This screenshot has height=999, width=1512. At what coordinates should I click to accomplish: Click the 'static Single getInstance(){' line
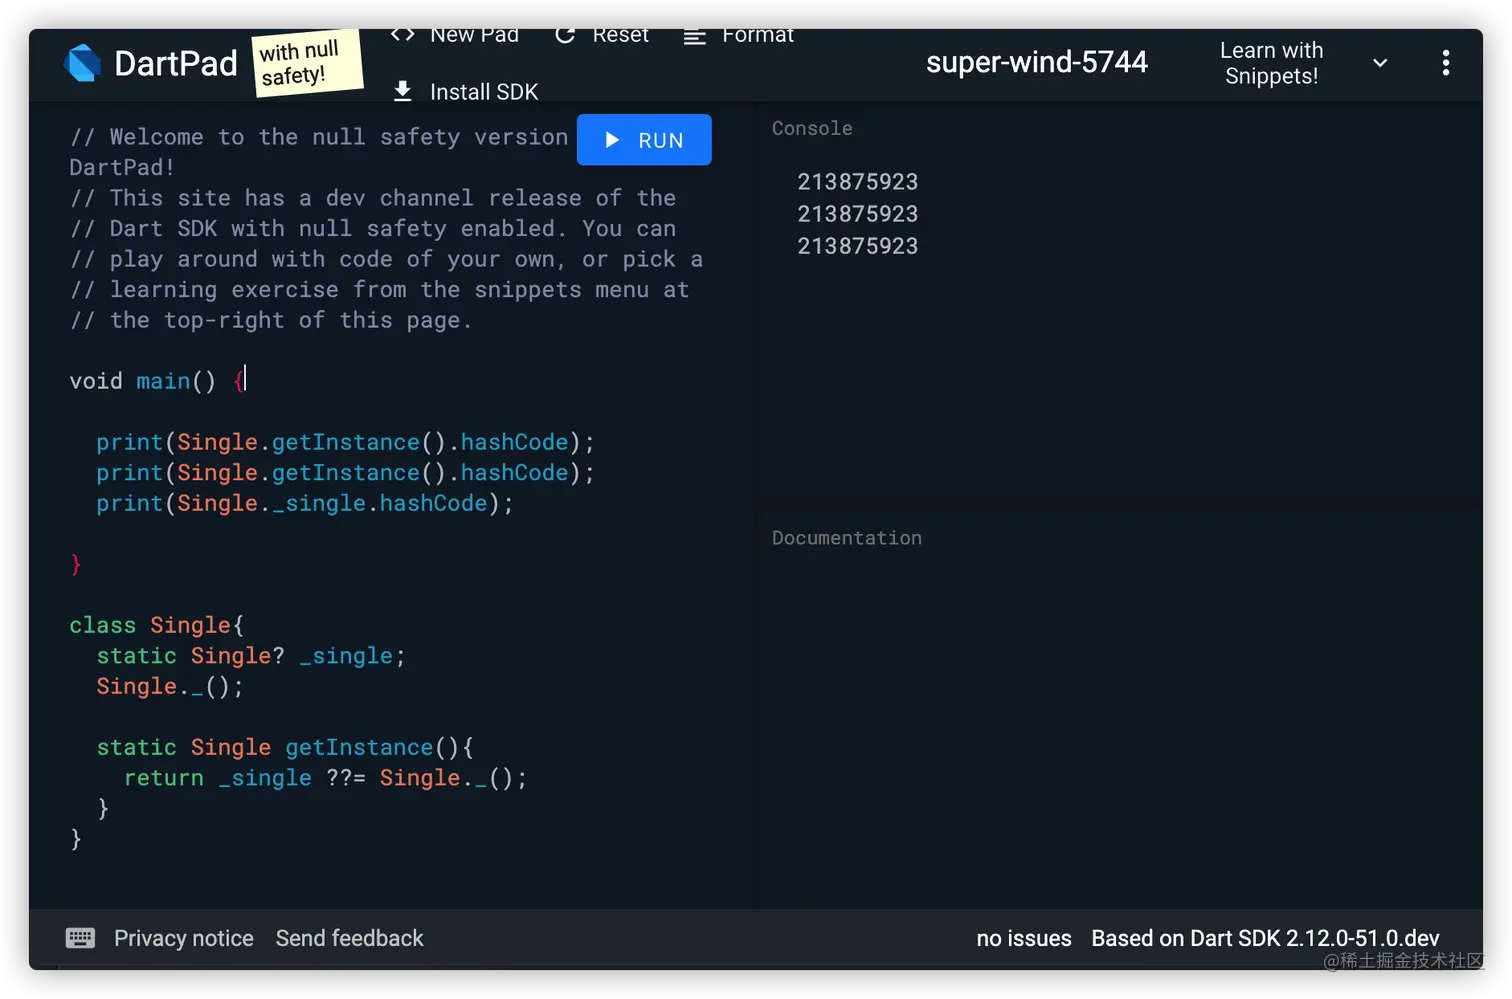point(285,748)
